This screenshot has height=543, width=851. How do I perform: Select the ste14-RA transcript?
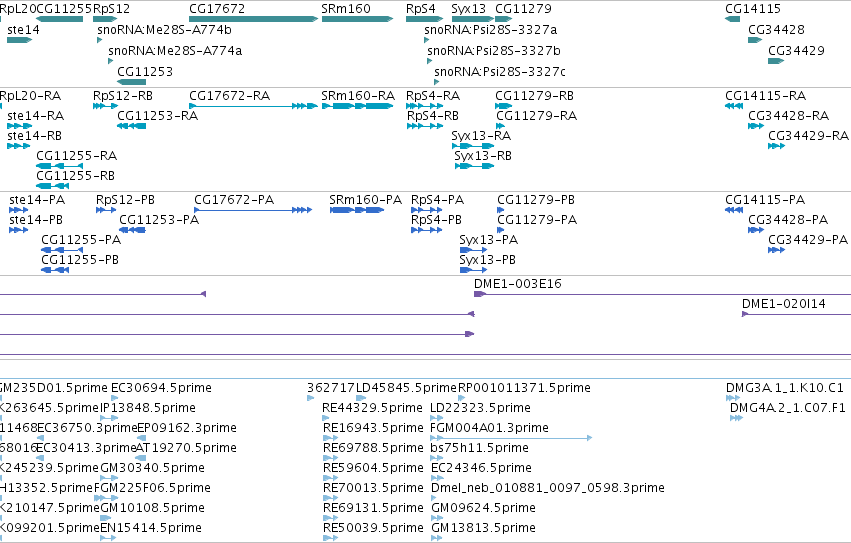20,126
